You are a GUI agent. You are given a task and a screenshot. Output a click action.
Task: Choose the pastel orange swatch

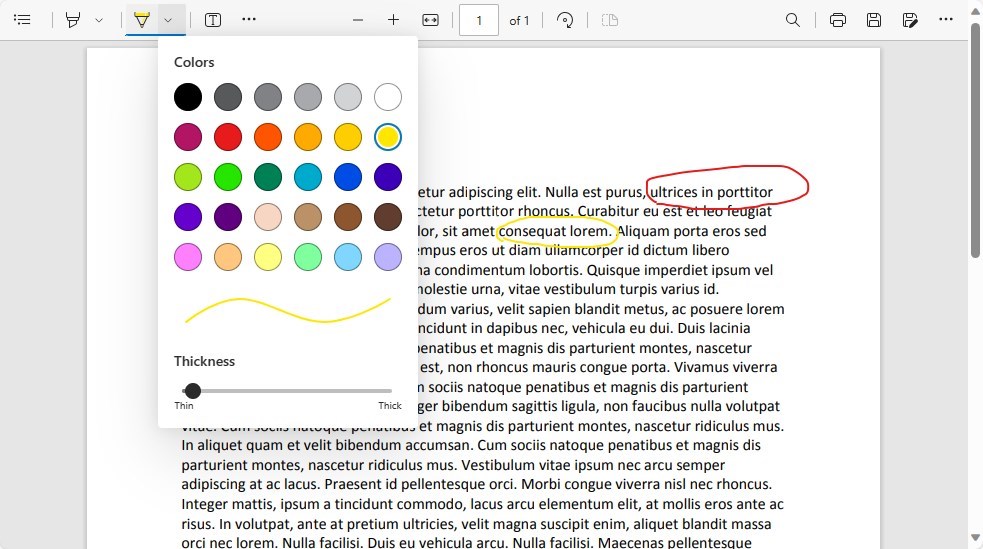click(228, 258)
